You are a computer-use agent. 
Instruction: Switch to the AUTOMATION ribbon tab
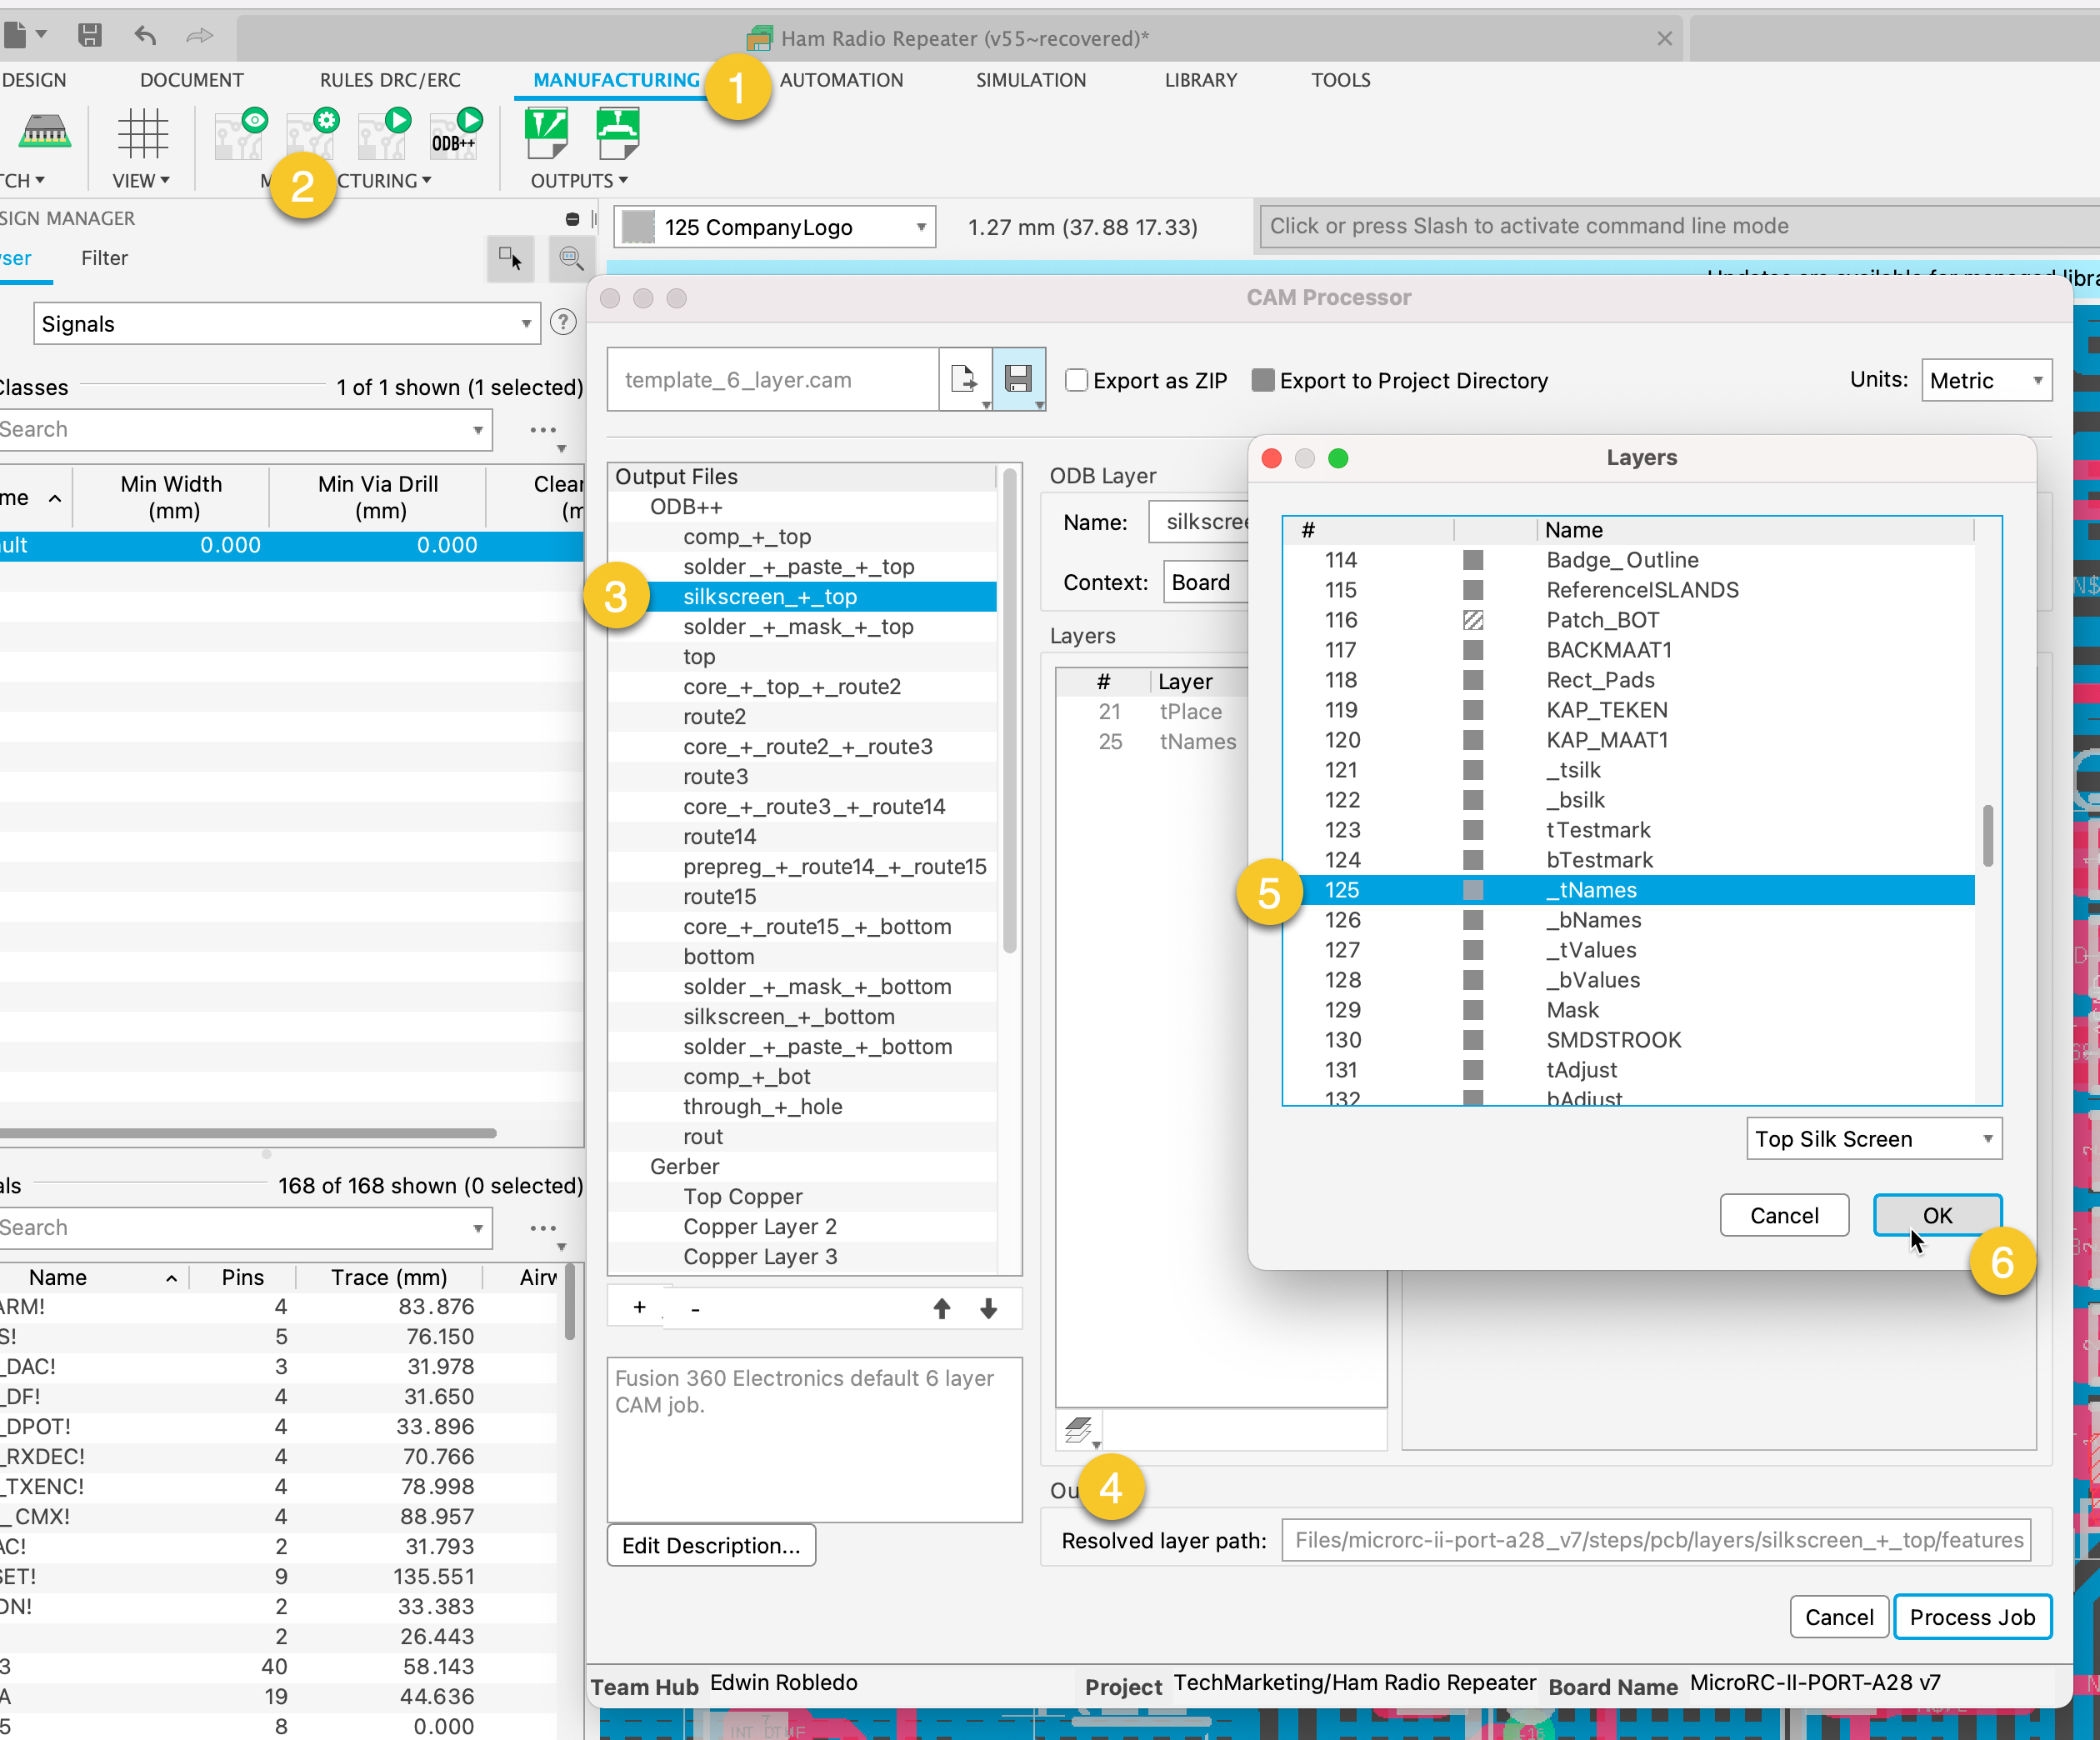pyautogui.click(x=841, y=80)
